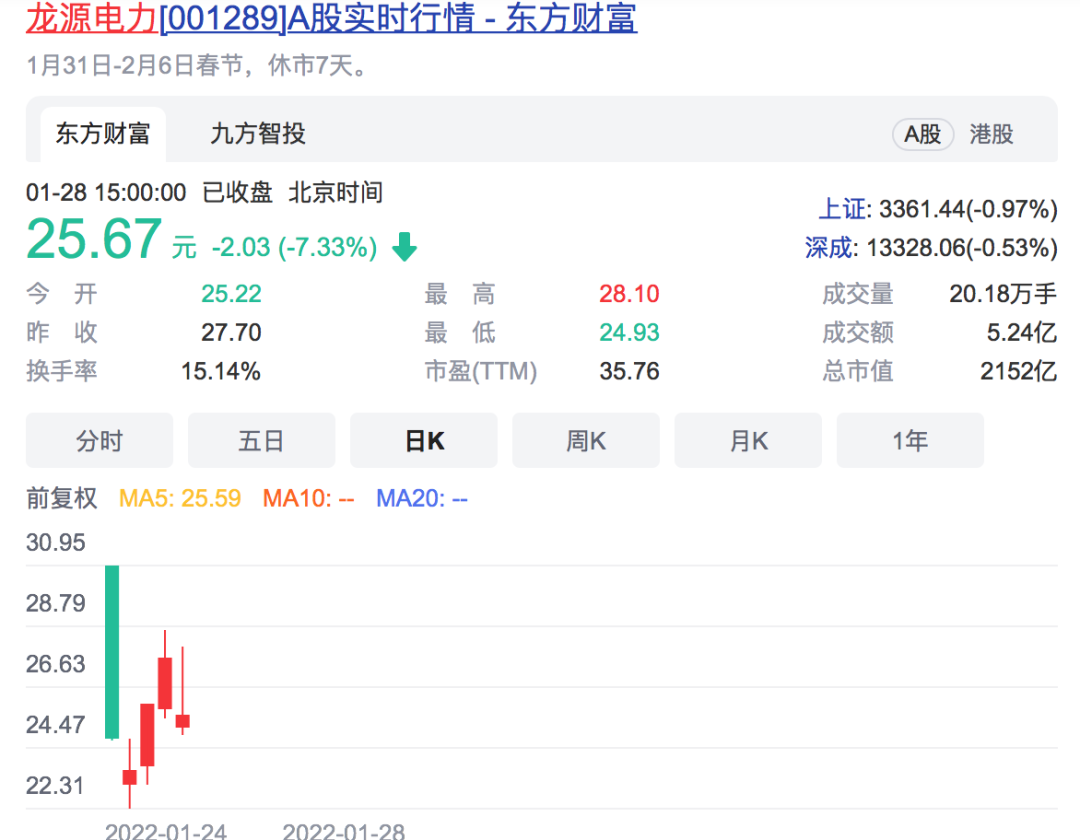The image size is (1080, 840).
Task: Click the 2022-01-24 date axis label
Action: [166, 830]
